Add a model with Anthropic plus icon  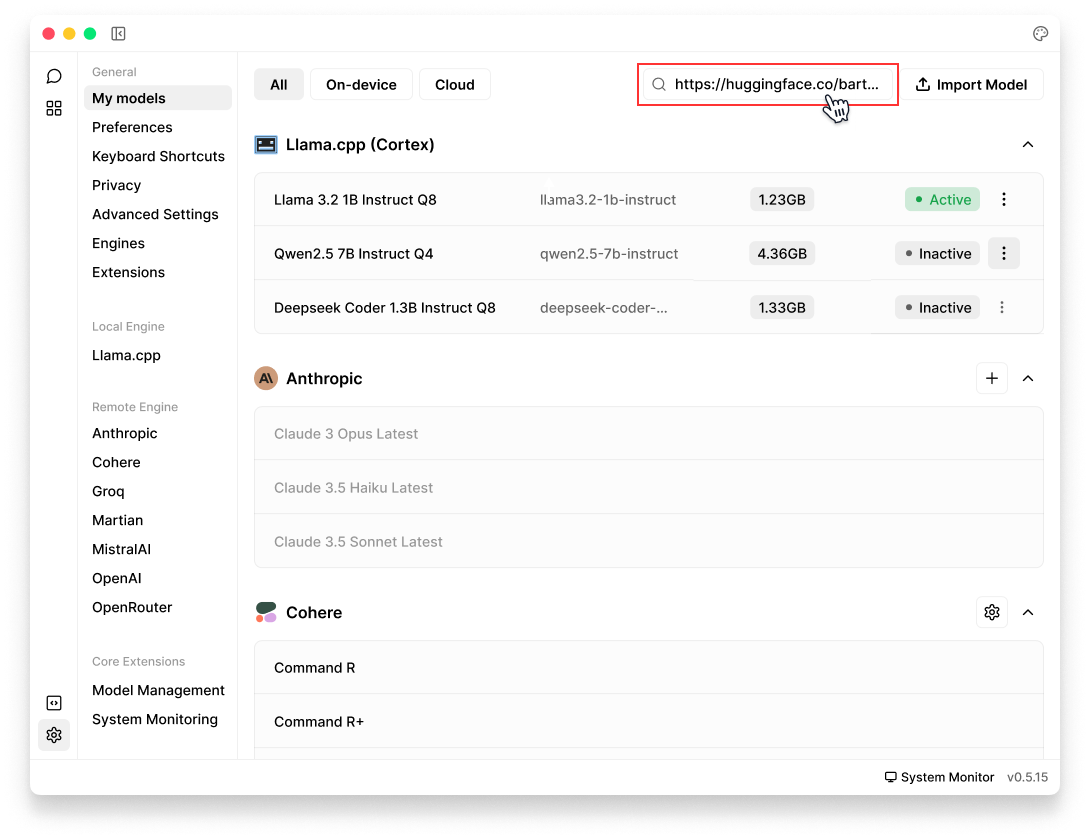[x=991, y=378]
